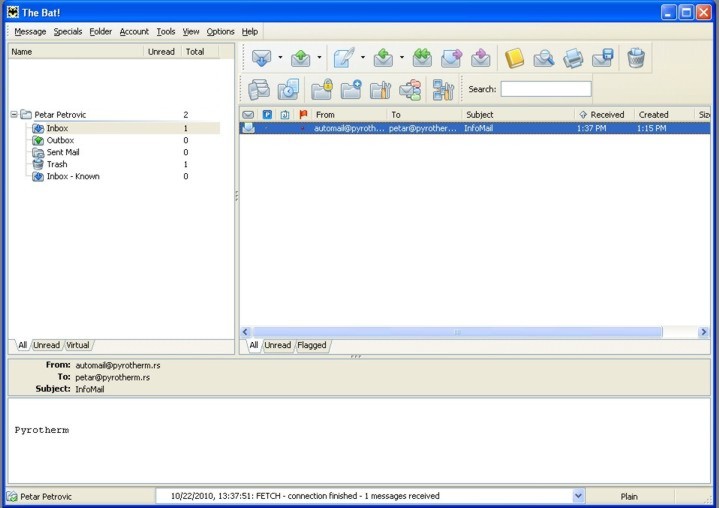Screen dimensions: 719x508
Task: Click the create new folder icon
Action: [351, 89]
